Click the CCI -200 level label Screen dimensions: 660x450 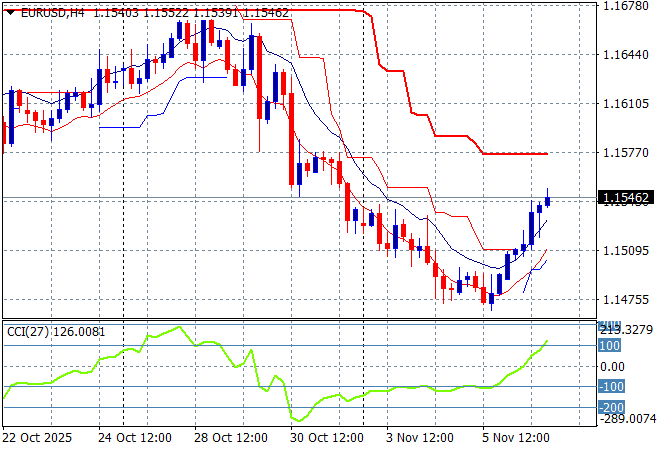tap(611, 407)
